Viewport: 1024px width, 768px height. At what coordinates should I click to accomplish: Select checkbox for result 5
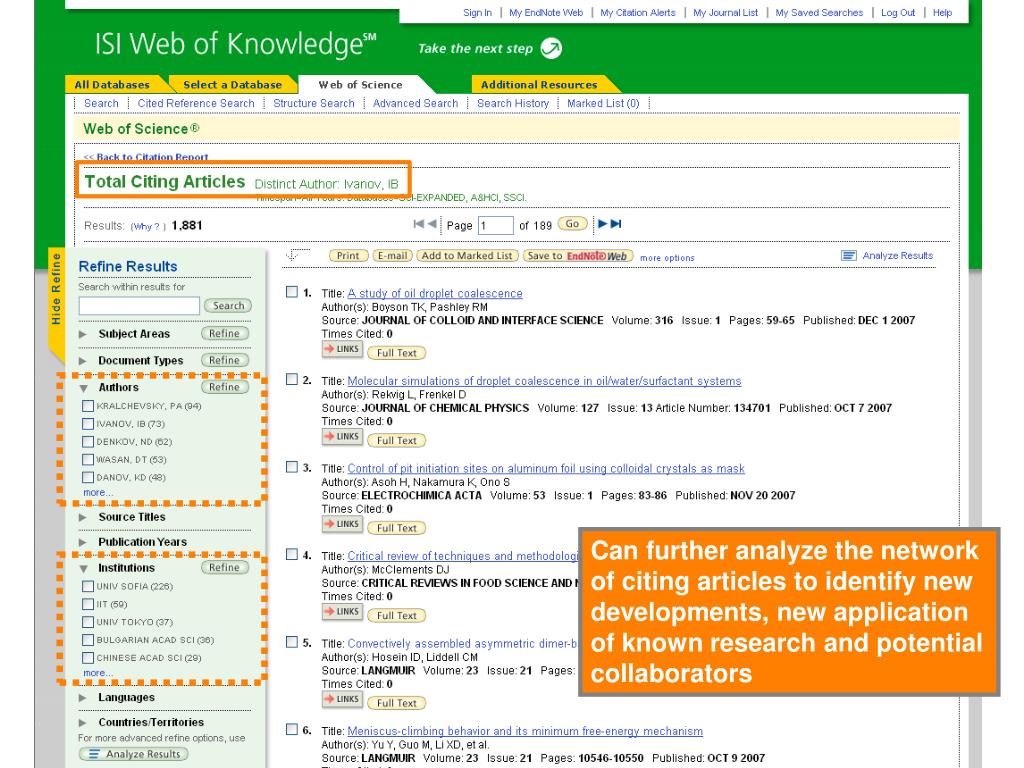[x=292, y=642]
